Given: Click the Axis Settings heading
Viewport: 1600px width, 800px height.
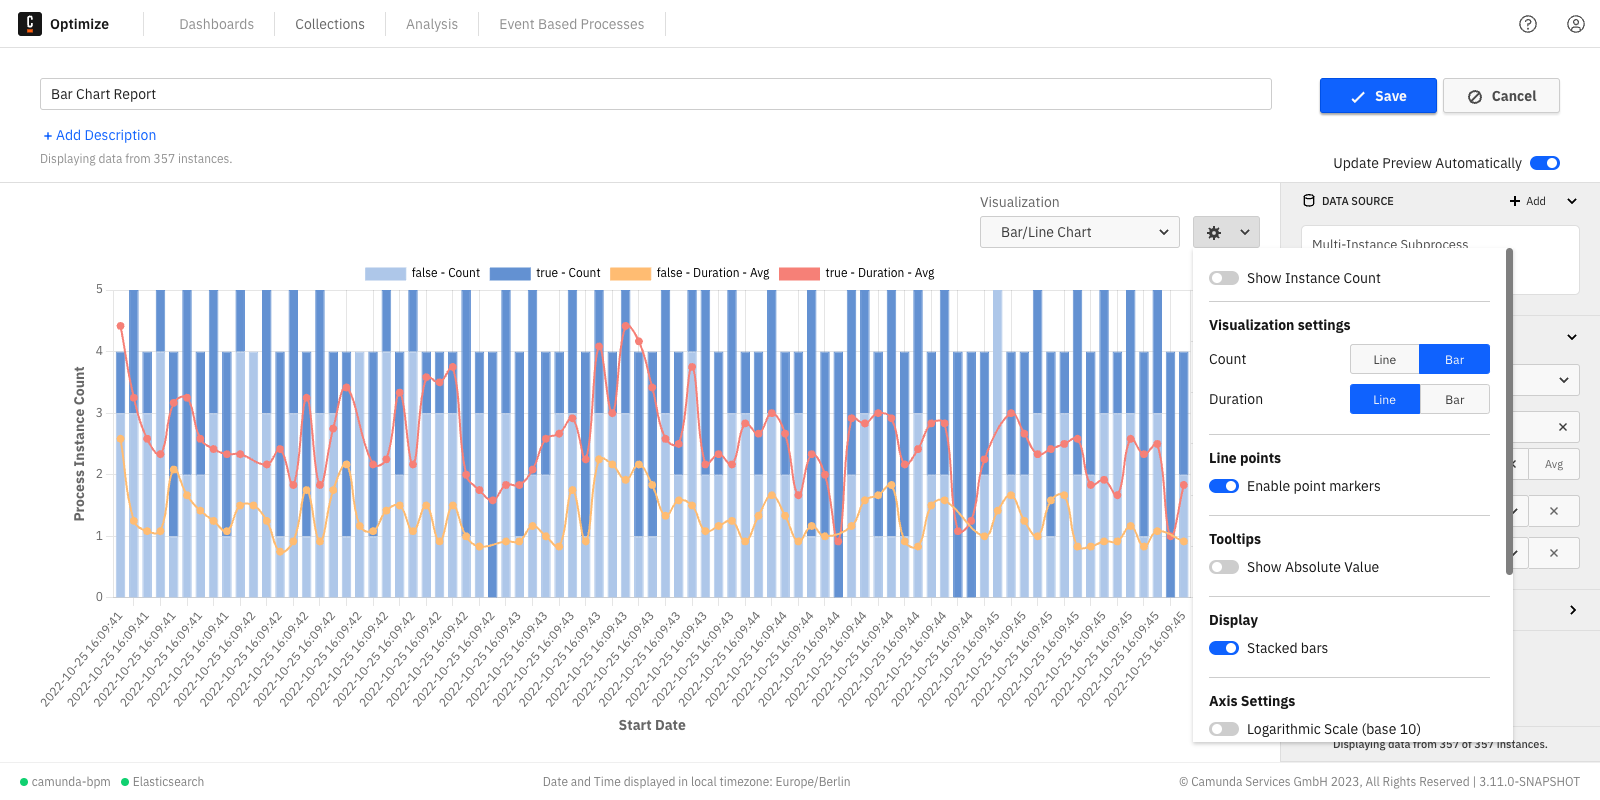Looking at the screenshot, I should point(1252,701).
